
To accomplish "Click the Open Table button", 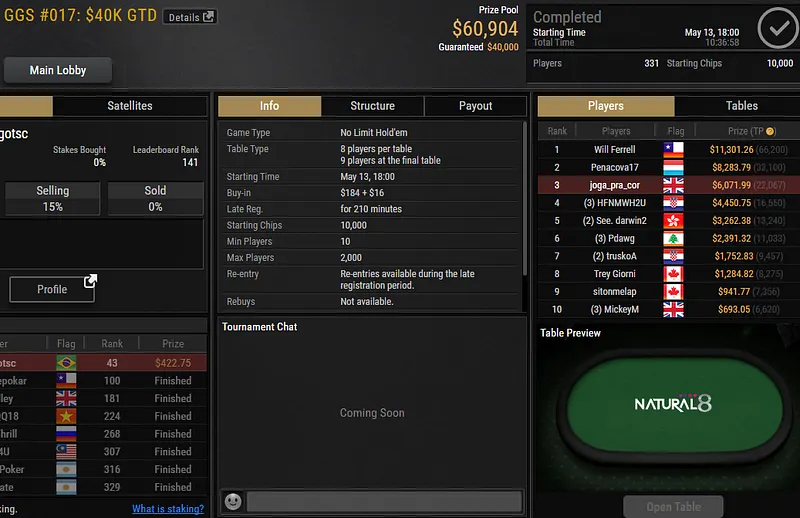I will [673, 507].
